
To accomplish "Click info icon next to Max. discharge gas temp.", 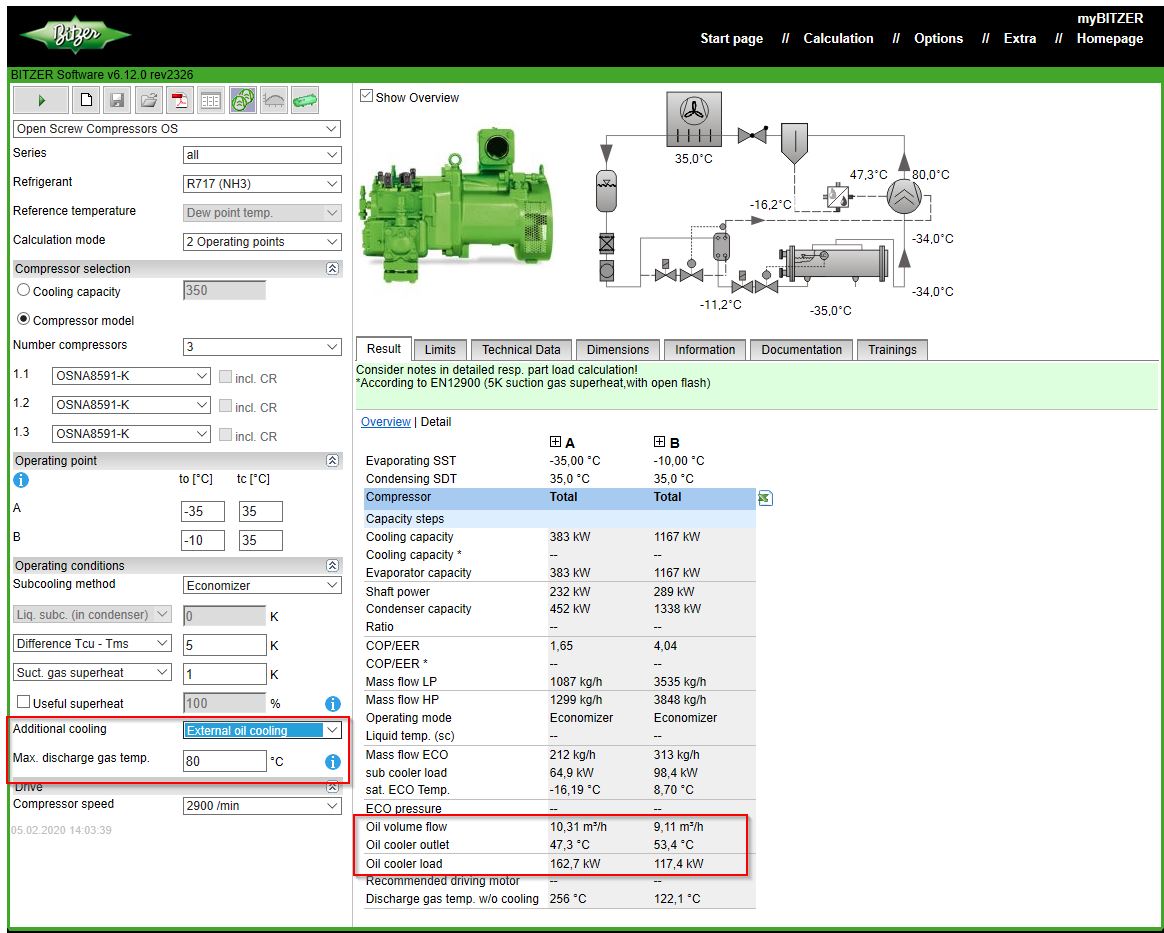I will [333, 762].
